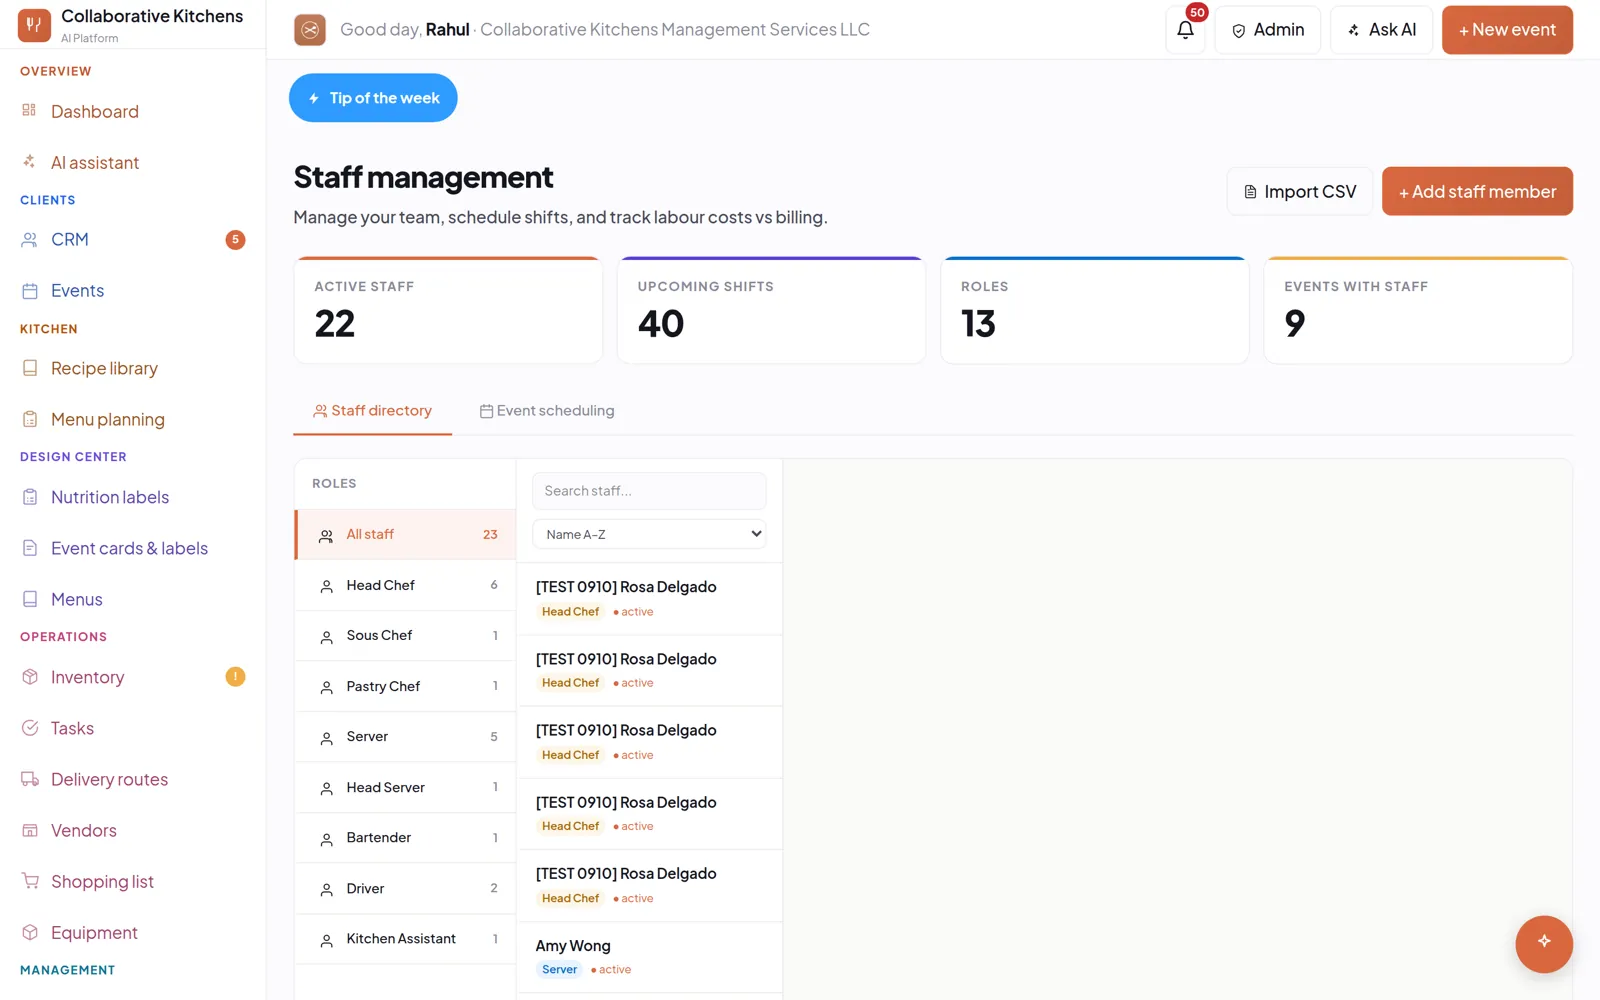Click the Delivery routes truck icon
This screenshot has height=1000, width=1600.
[30, 779]
